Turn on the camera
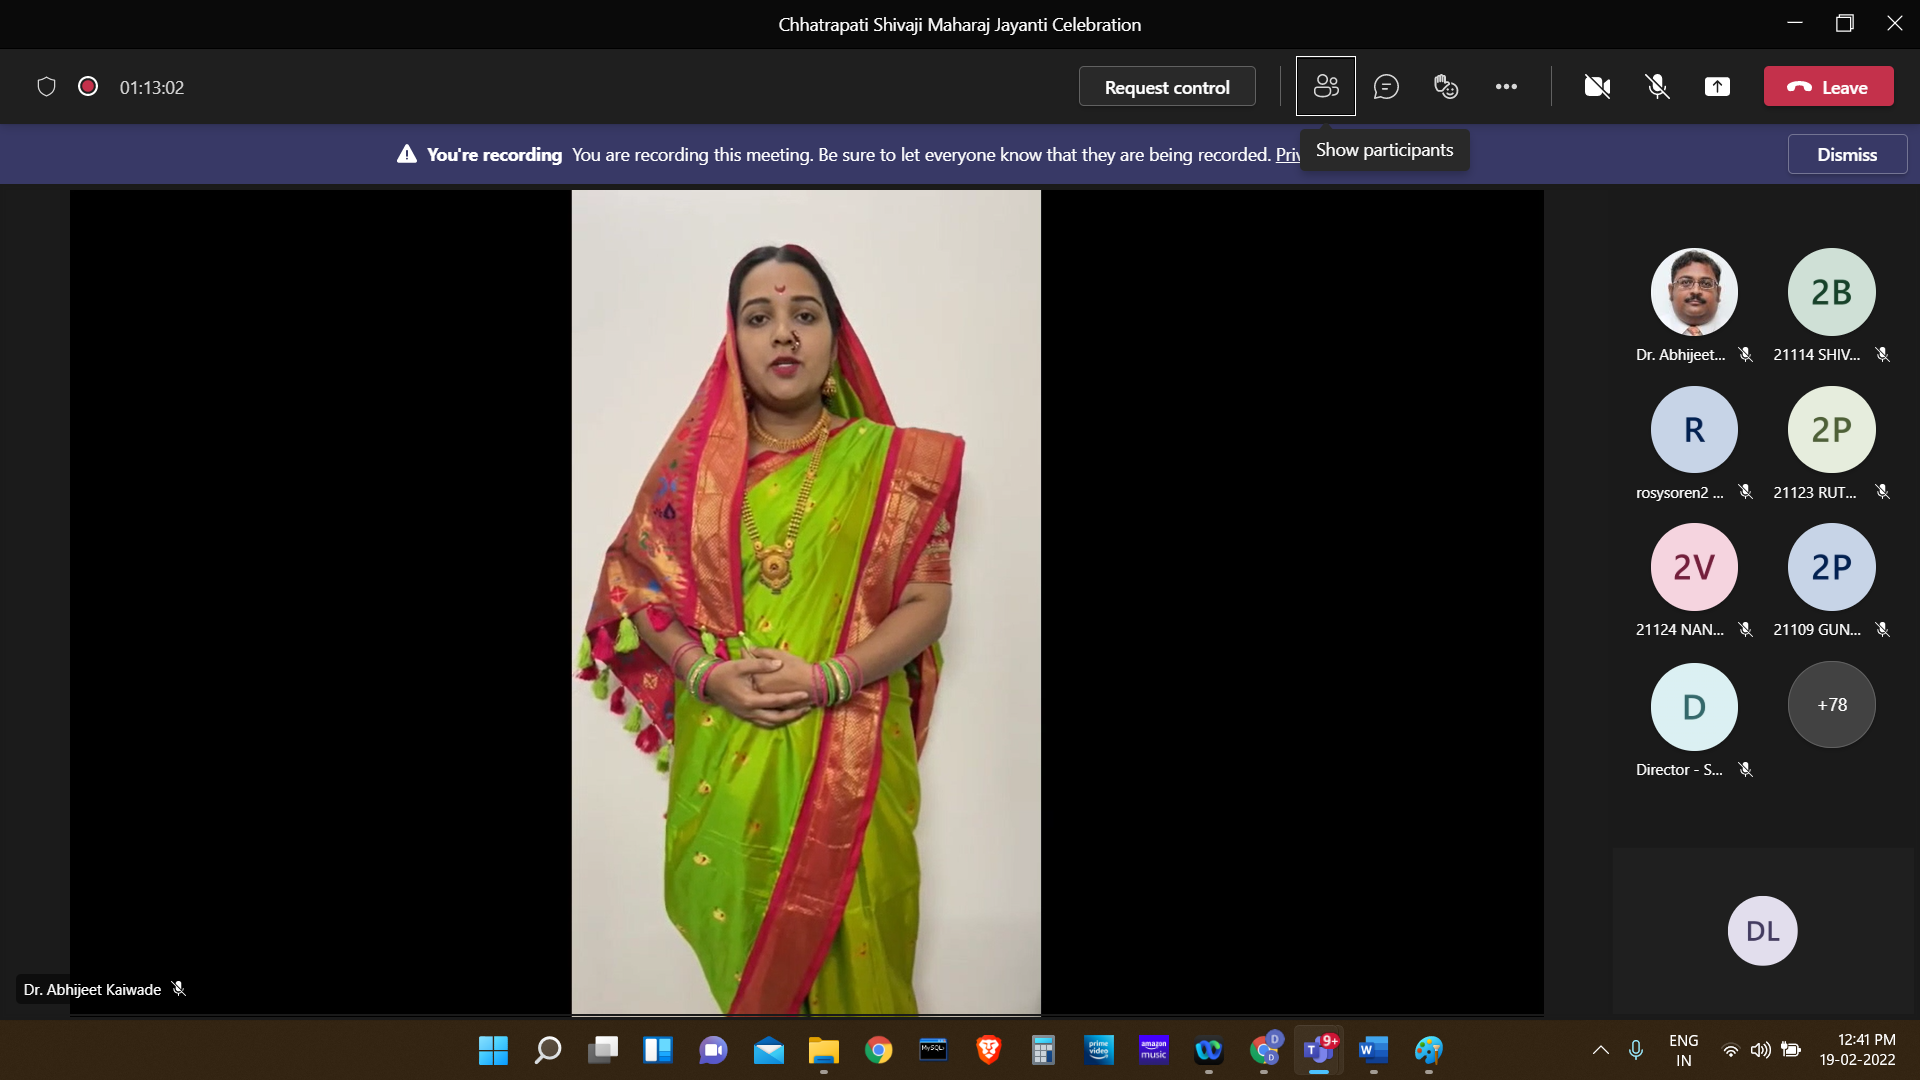The height and width of the screenshot is (1080, 1920). click(x=1597, y=87)
